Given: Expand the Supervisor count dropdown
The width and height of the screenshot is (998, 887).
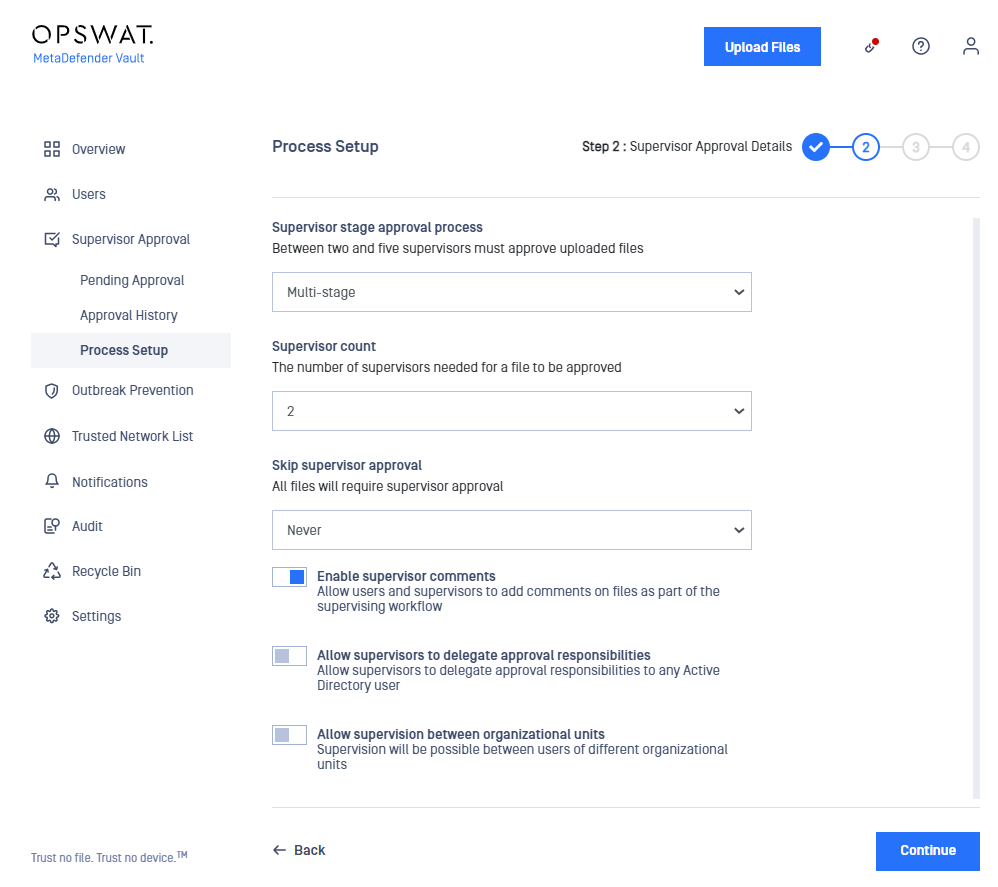Looking at the screenshot, I should click(512, 411).
